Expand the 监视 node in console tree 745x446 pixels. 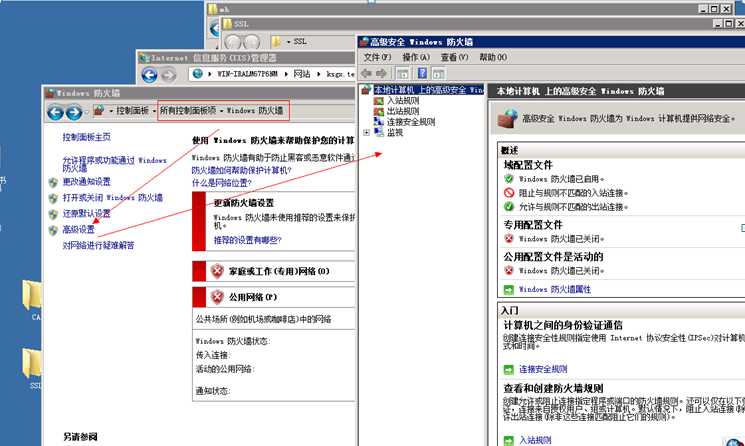click(x=366, y=133)
